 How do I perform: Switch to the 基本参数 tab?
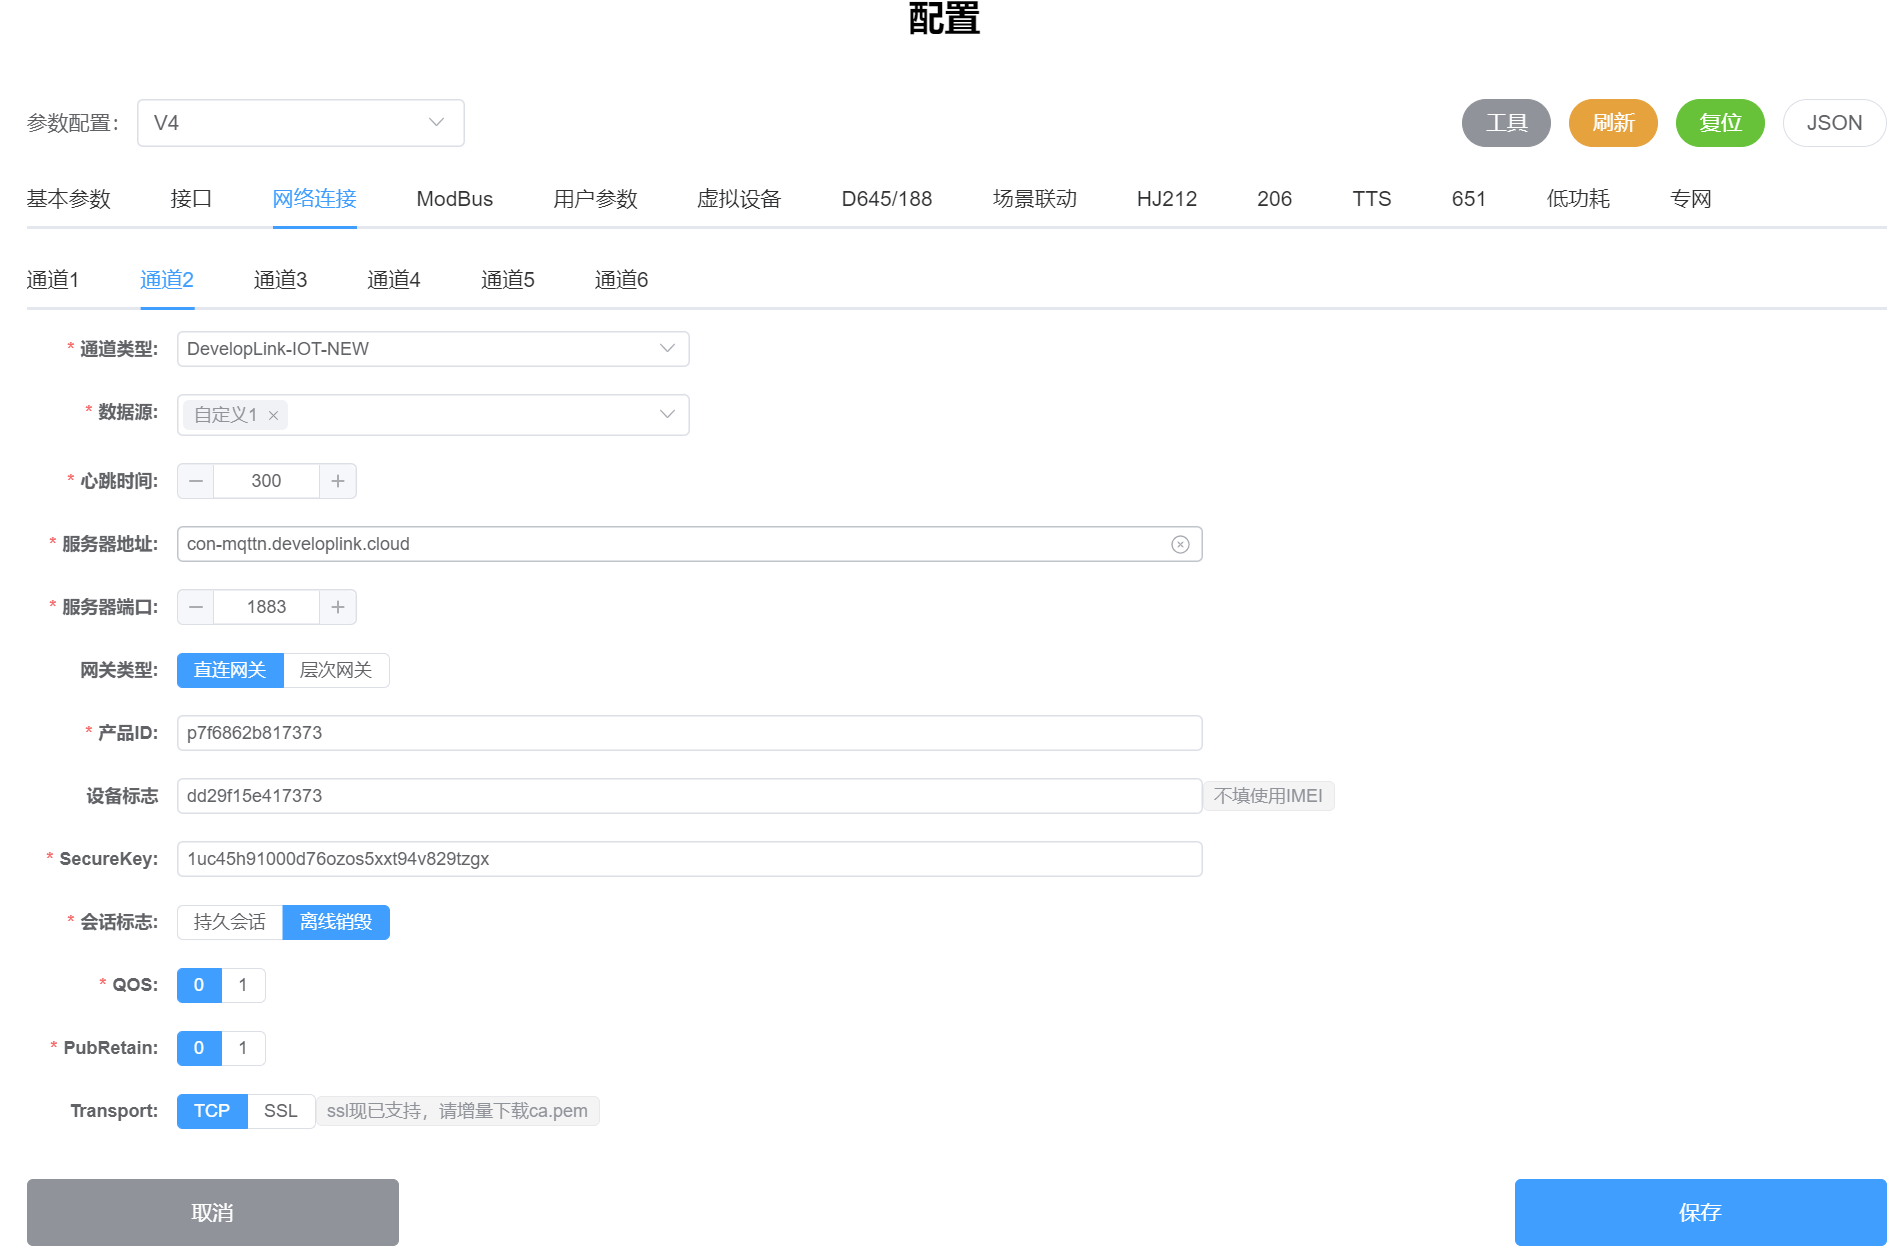[68, 199]
